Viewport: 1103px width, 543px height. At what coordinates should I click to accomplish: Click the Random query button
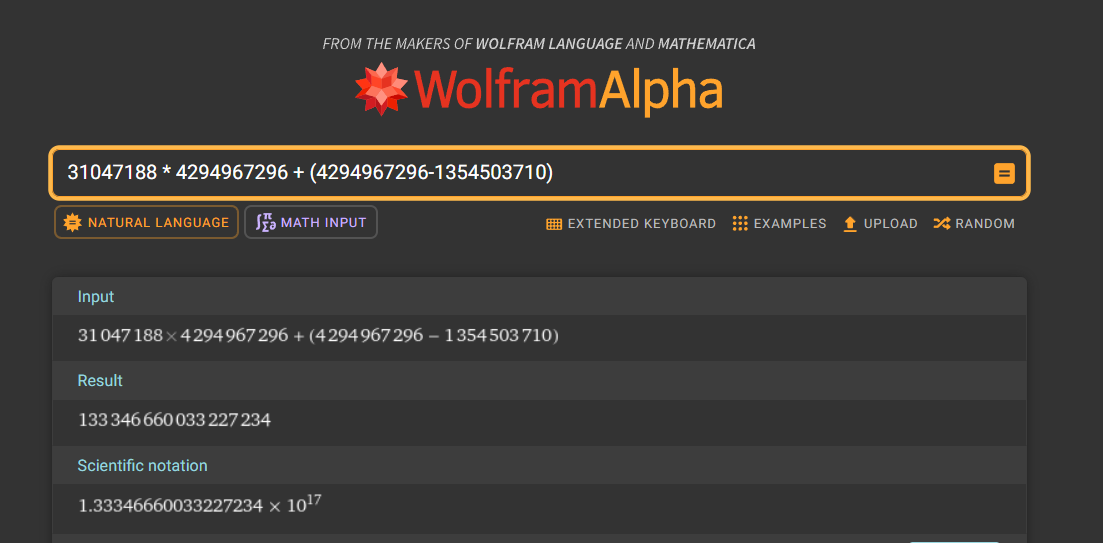coord(974,224)
